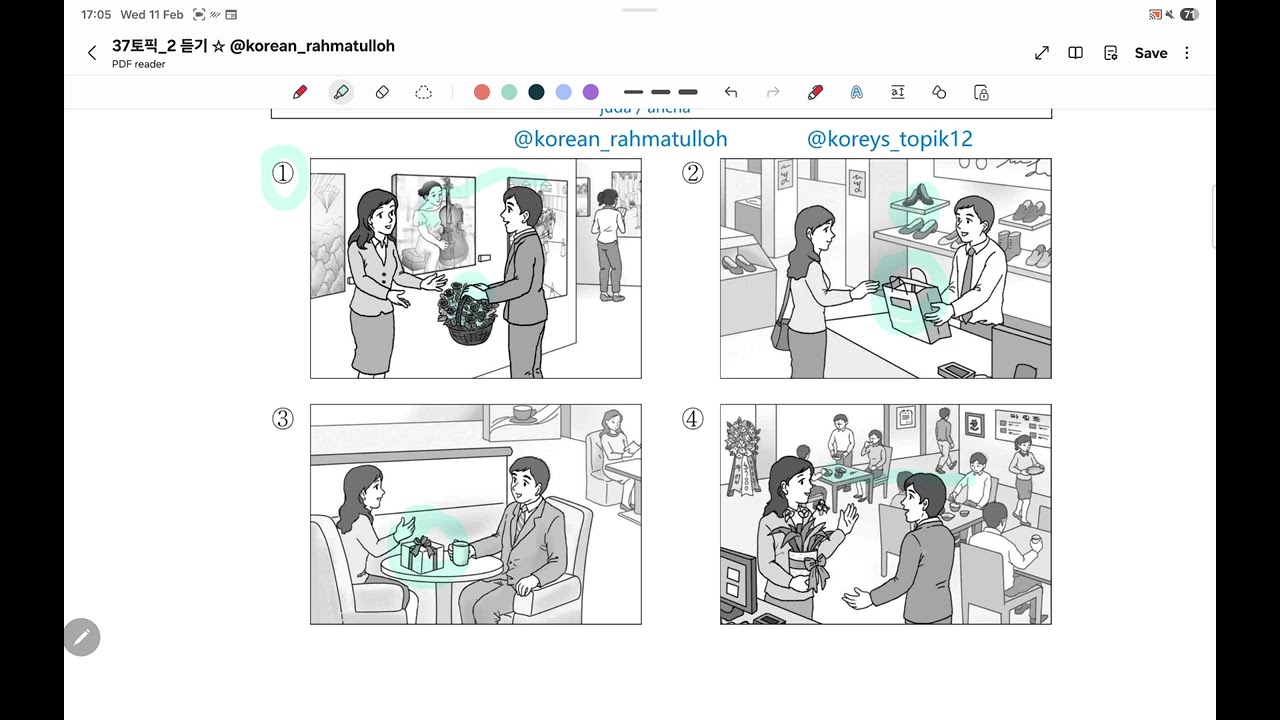
Task: Insert a text box
Action: coord(898,92)
